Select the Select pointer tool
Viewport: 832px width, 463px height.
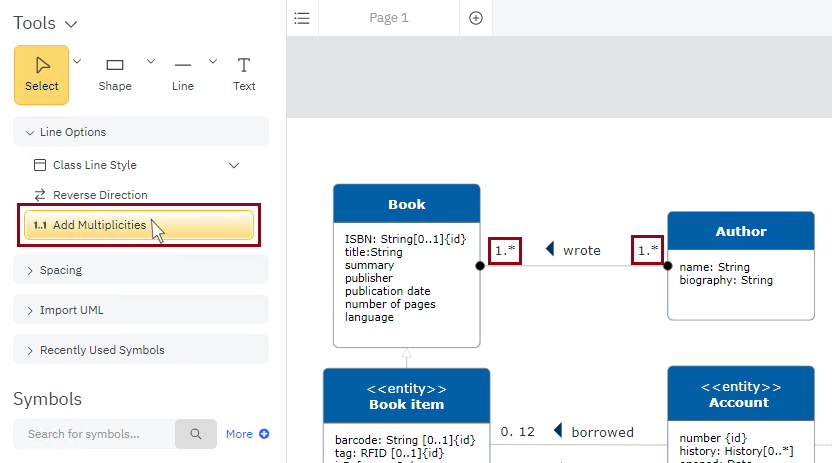point(41,74)
